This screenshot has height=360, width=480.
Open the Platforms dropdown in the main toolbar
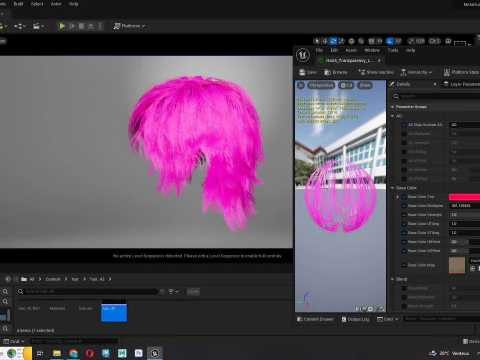(x=130, y=26)
